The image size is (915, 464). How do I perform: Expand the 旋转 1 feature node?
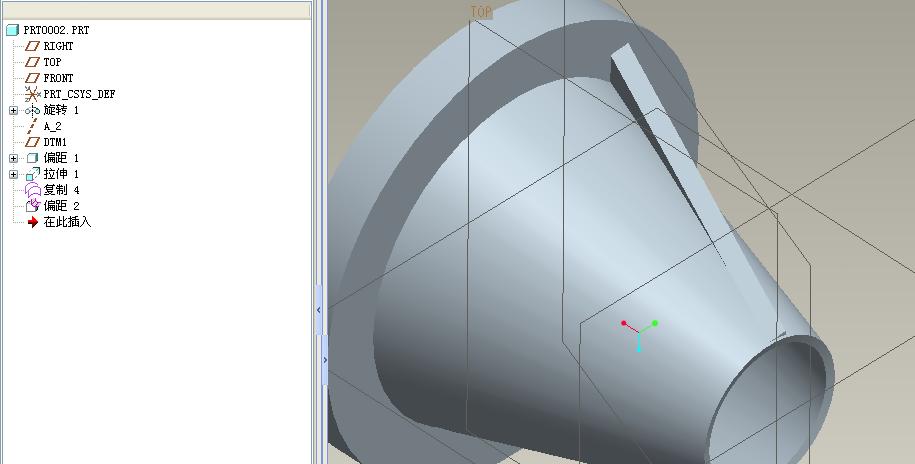(13, 110)
